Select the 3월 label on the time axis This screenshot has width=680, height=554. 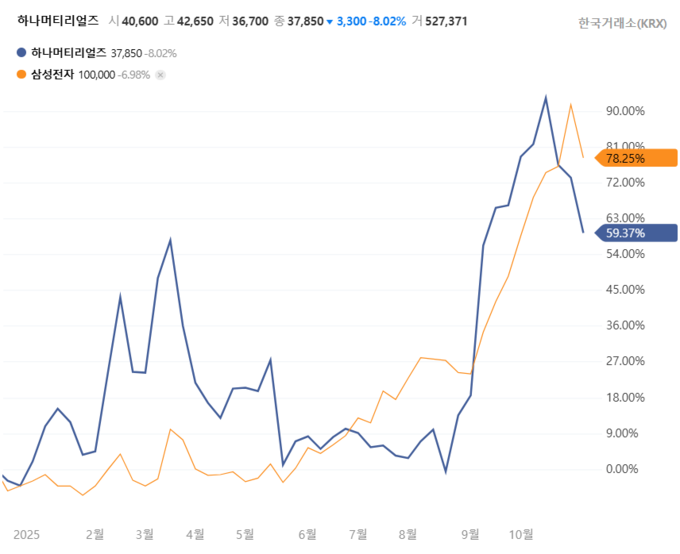tap(144, 534)
